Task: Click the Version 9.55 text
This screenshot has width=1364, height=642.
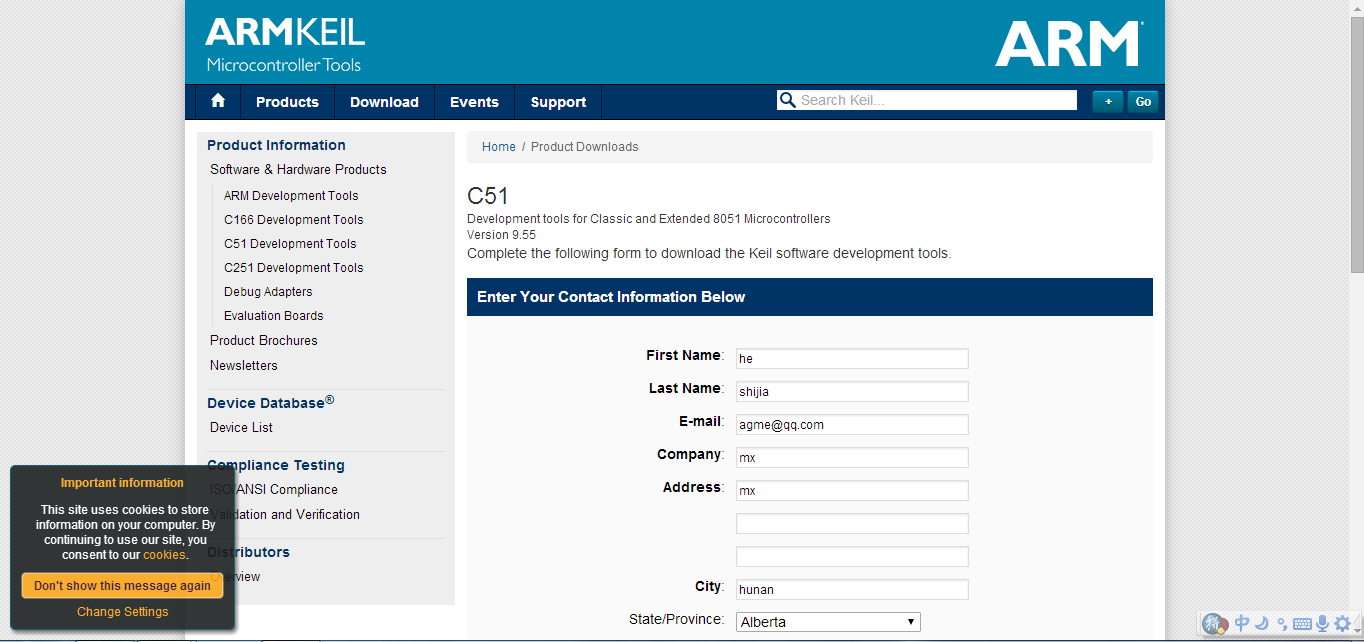Action: (x=501, y=235)
